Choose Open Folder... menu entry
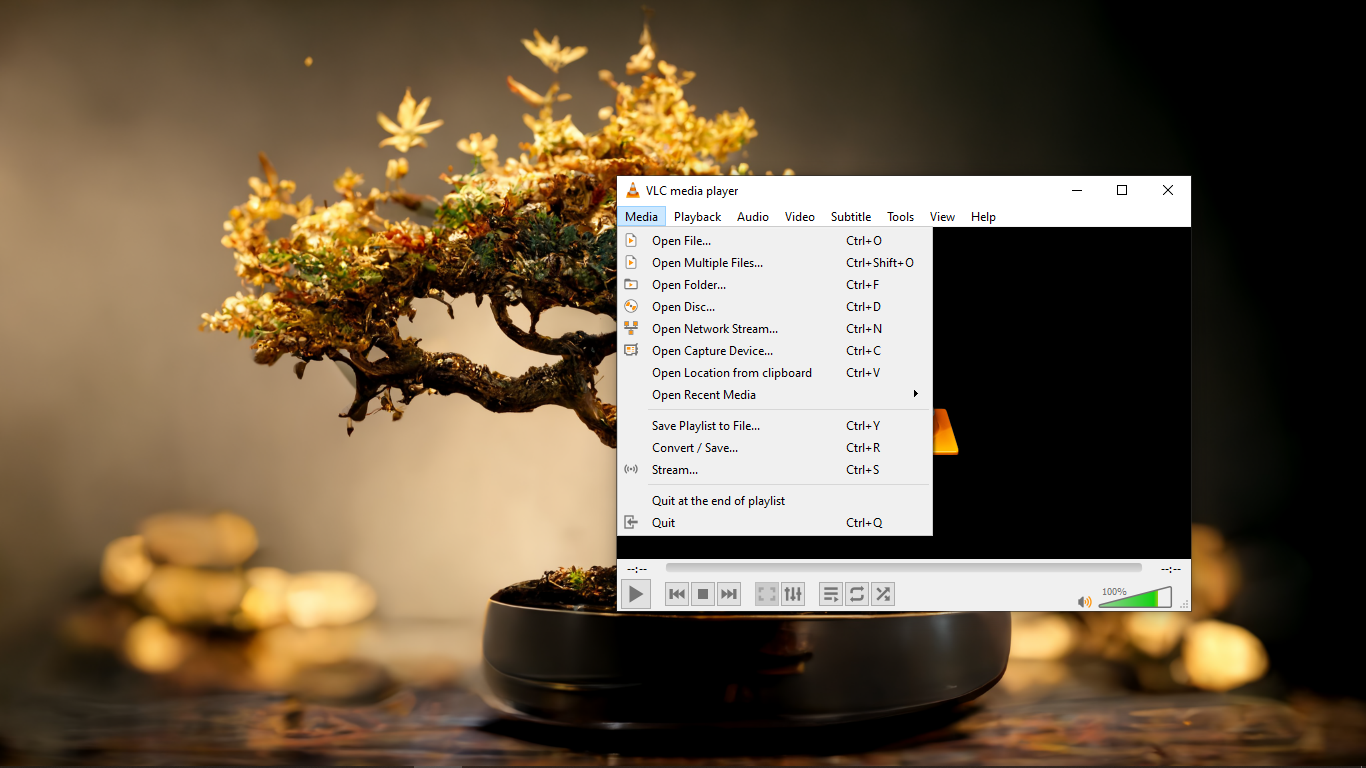 click(775, 284)
